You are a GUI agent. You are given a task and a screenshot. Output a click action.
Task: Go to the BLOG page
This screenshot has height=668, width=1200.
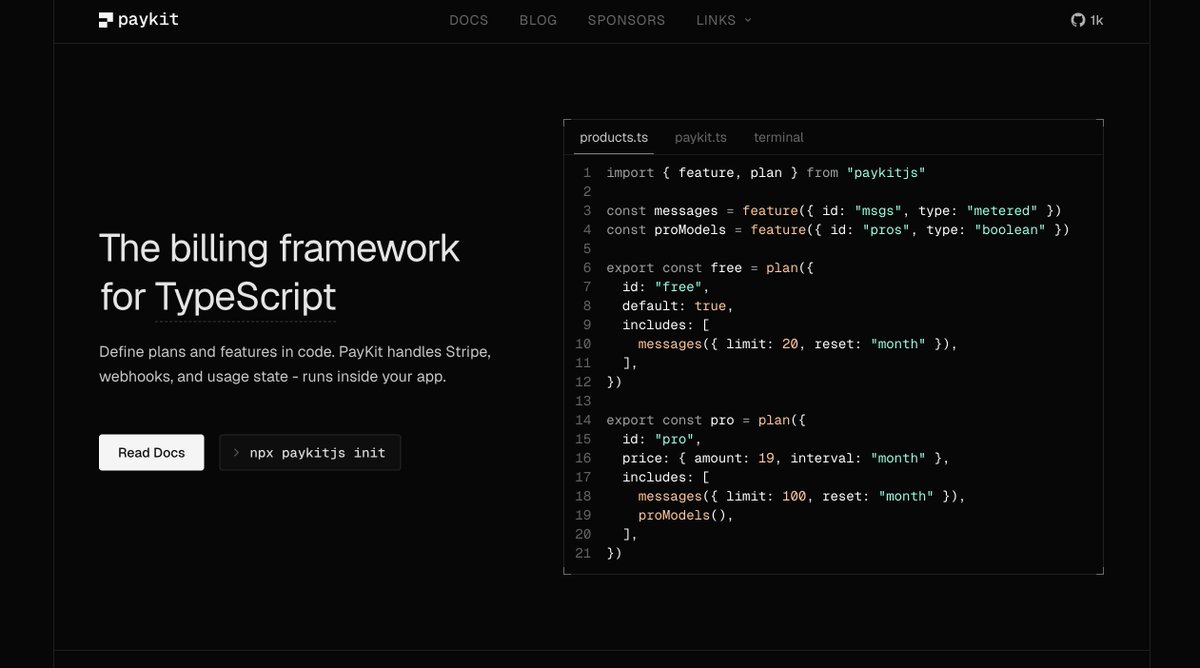538,20
